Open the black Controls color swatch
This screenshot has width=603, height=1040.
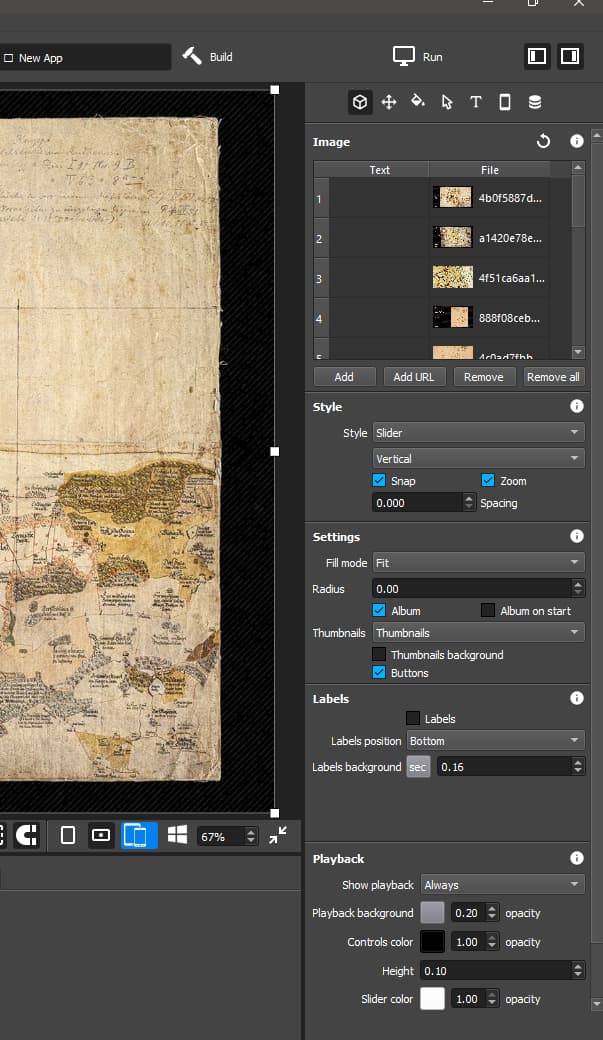(433, 942)
